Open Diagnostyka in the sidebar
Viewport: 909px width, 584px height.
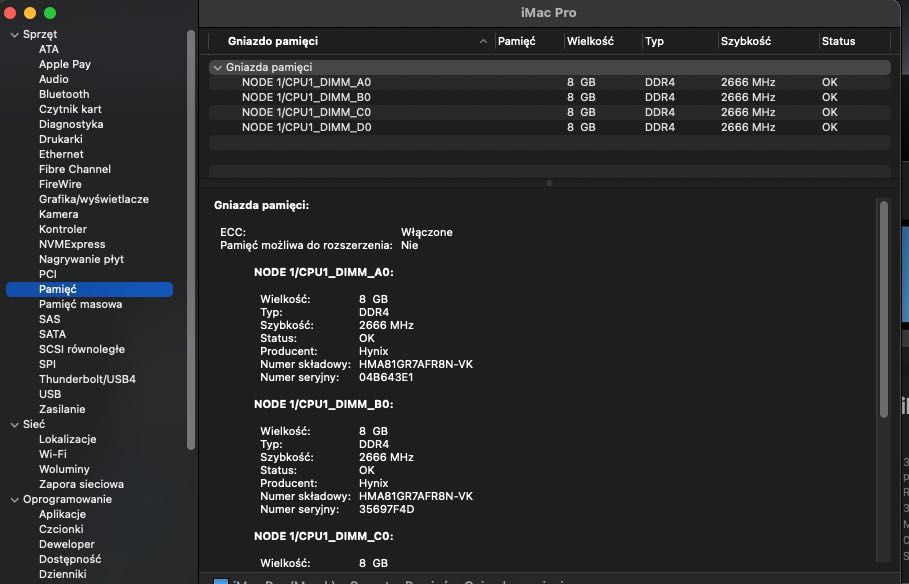[71, 125]
